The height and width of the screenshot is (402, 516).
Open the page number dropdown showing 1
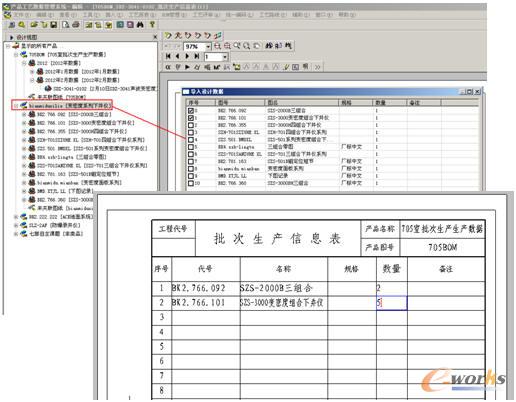225,57
